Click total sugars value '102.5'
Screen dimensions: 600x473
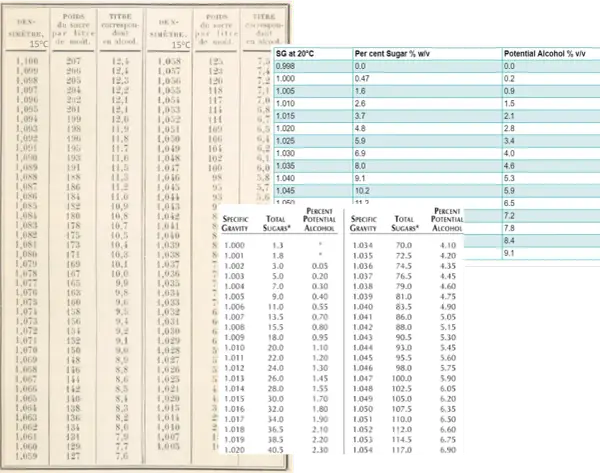point(402,388)
